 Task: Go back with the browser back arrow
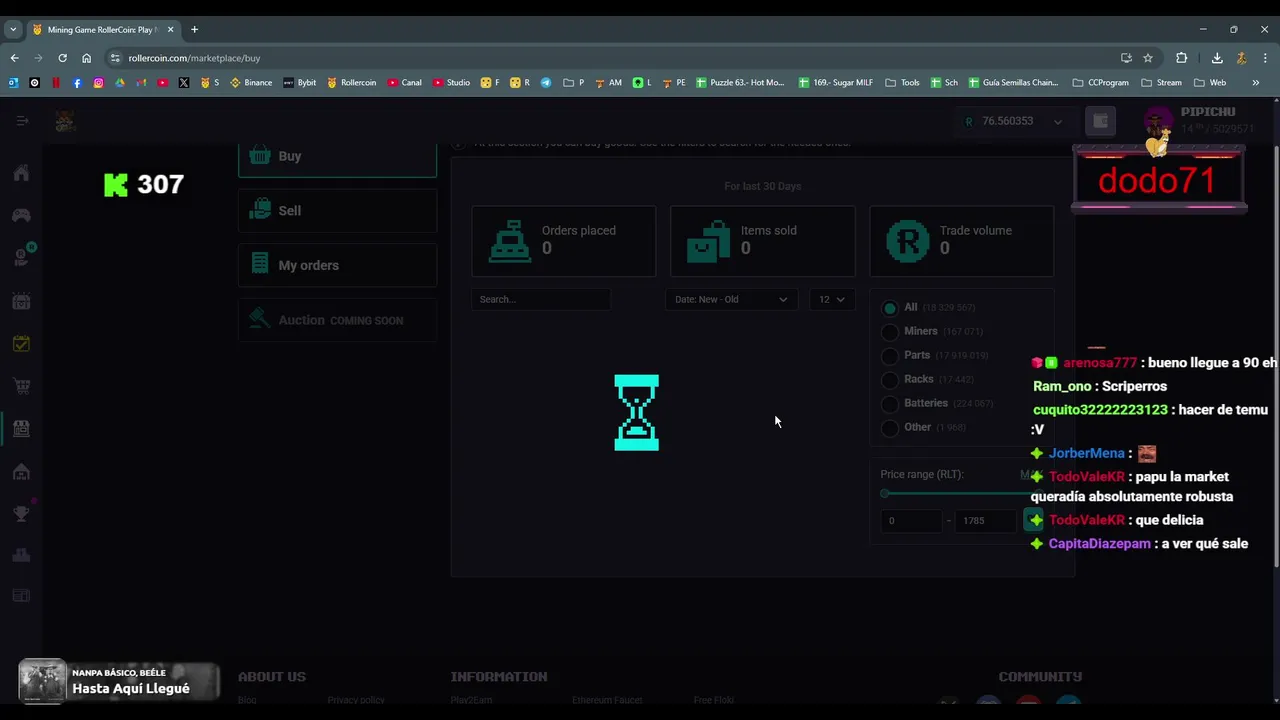[14, 58]
